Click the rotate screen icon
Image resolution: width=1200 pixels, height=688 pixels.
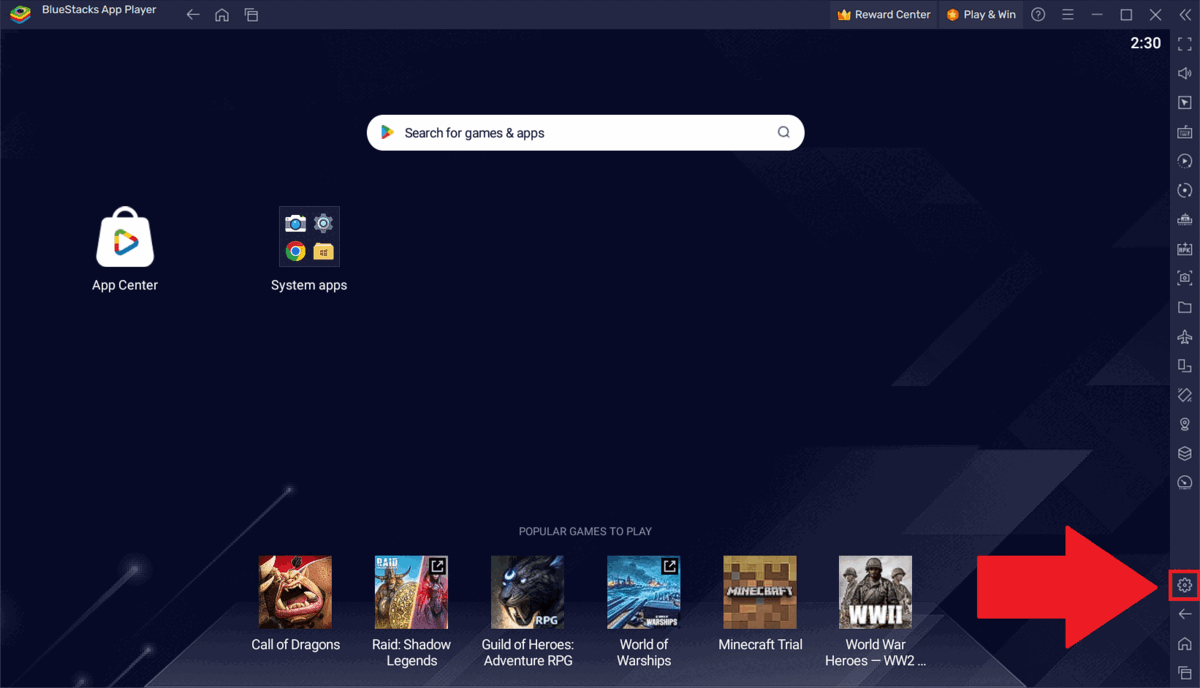point(1185,366)
